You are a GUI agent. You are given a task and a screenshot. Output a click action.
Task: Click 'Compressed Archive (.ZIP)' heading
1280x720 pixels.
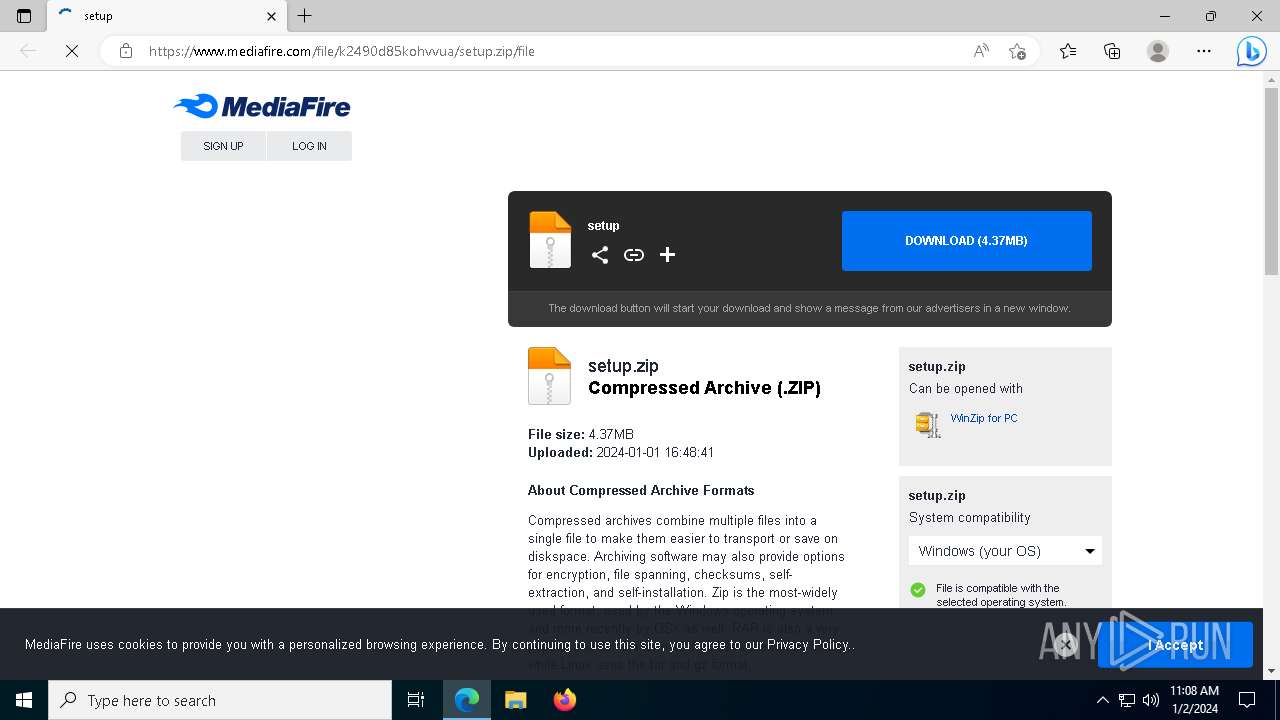tap(704, 388)
